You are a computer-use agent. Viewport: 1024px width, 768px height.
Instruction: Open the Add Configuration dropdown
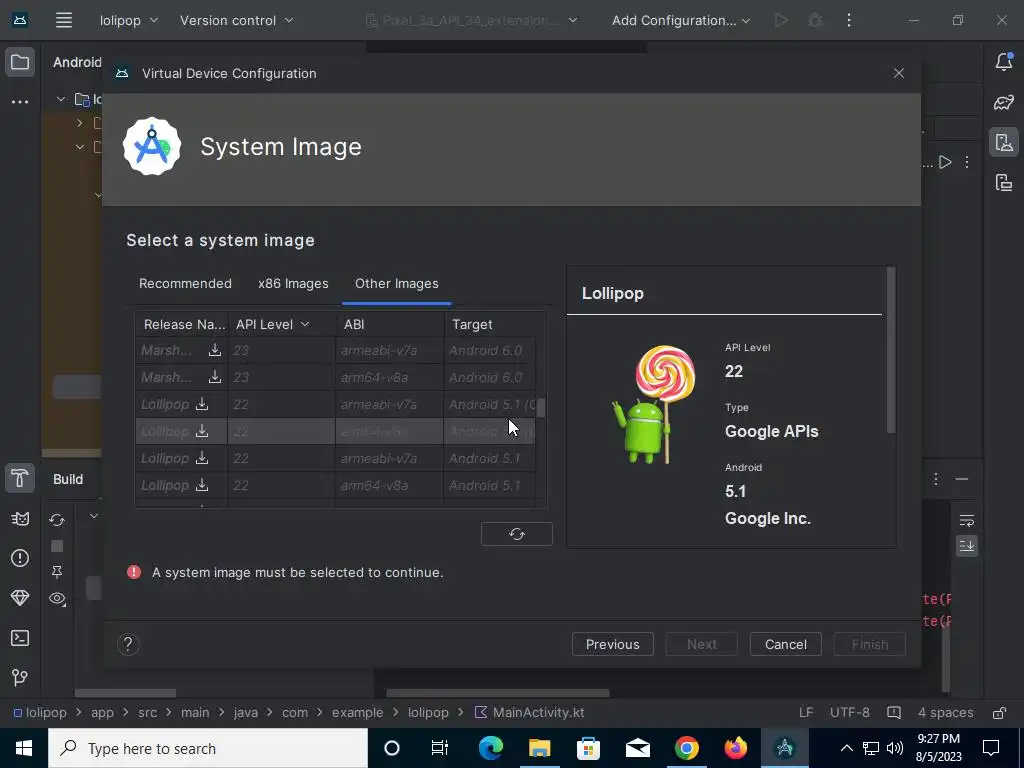coord(680,20)
